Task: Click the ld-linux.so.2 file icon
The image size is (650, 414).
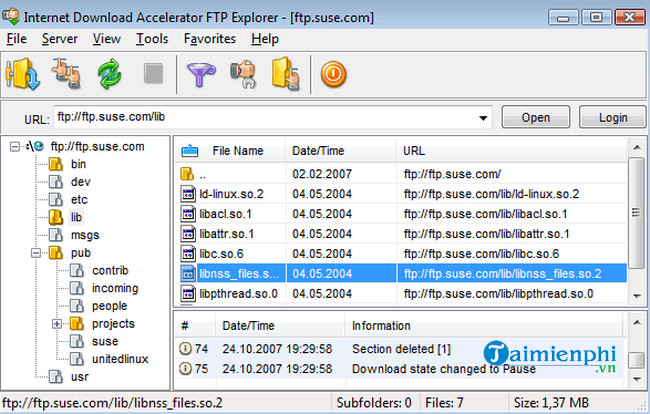Action: point(188,194)
